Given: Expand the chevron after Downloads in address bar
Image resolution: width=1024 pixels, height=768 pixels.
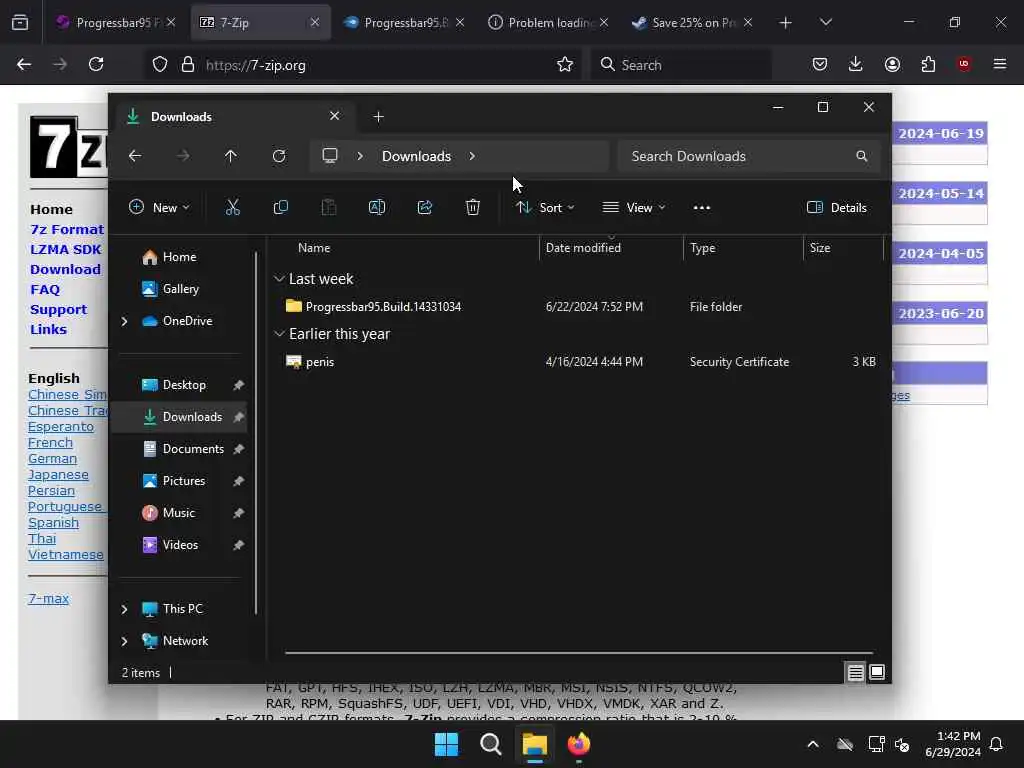Looking at the screenshot, I should click(x=472, y=156).
